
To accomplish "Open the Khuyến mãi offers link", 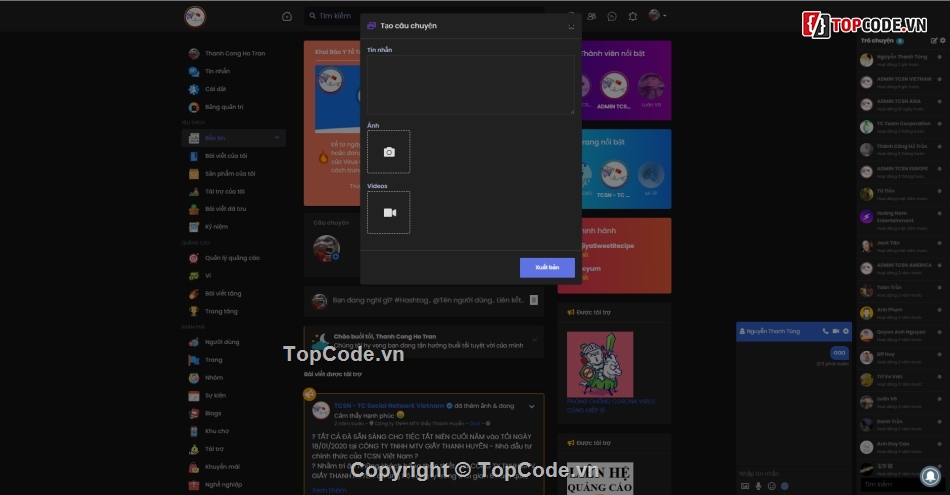I will tap(222, 467).
